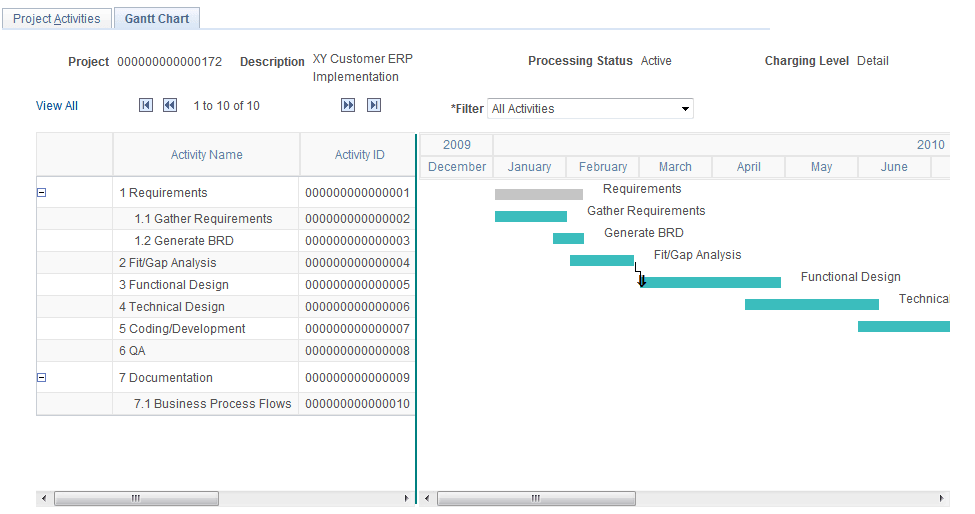Select 1.2 Generate BRD activity

[184, 241]
